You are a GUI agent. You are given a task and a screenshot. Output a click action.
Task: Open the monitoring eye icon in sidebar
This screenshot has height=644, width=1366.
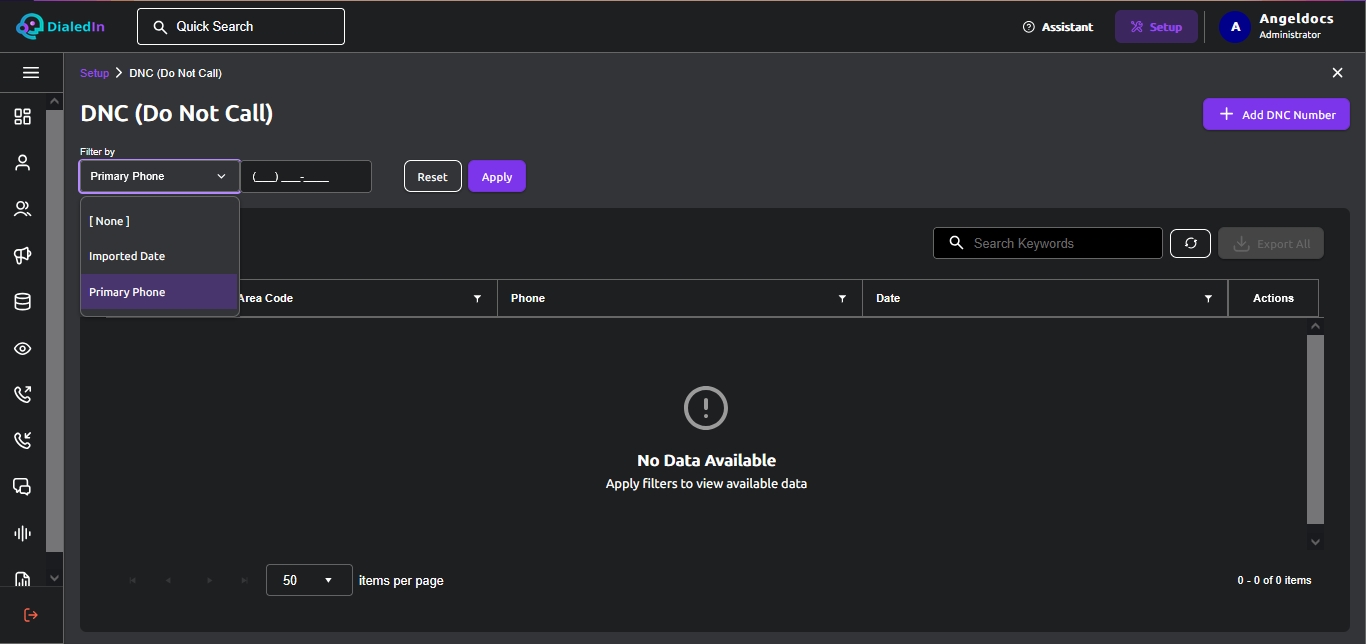(22, 349)
